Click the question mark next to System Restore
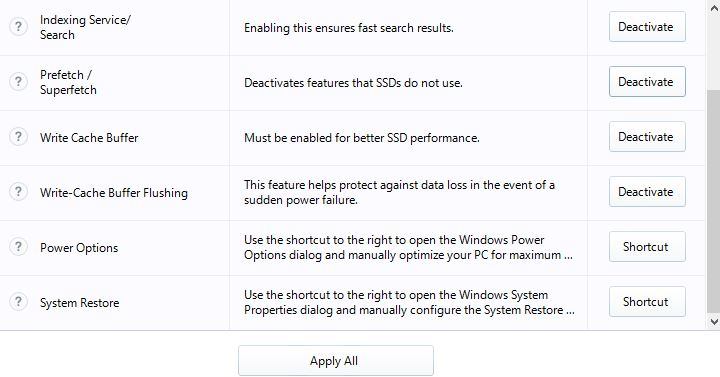The image size is (720, 377). click(18, 302)
